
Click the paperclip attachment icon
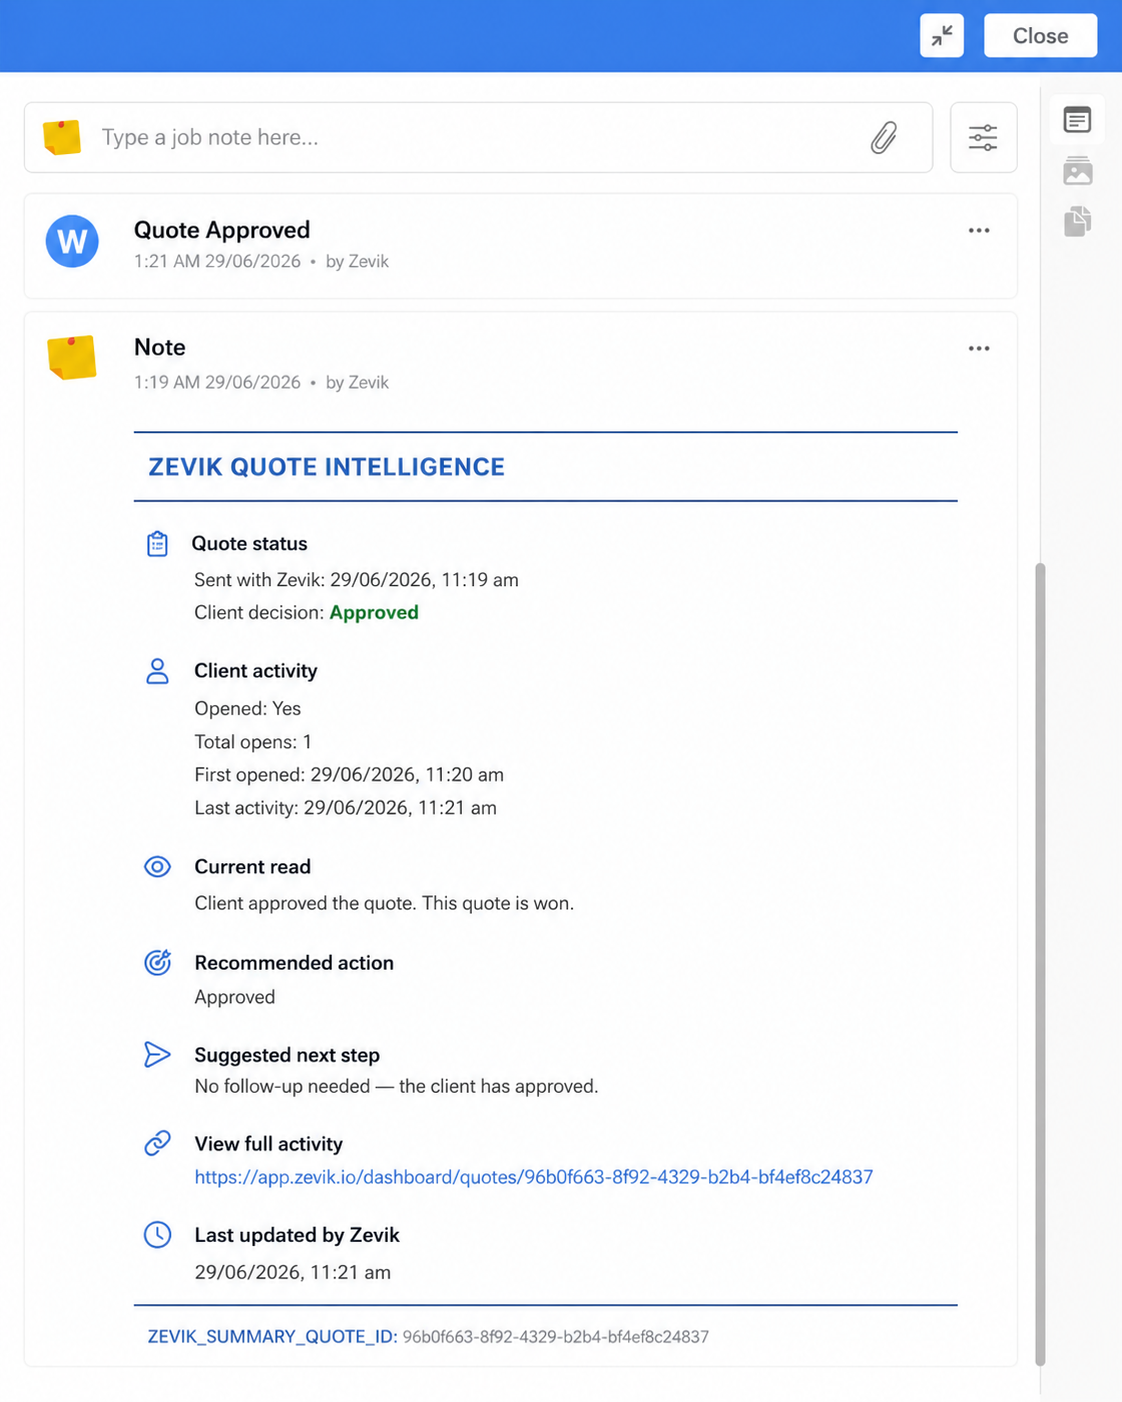(883, 138)
